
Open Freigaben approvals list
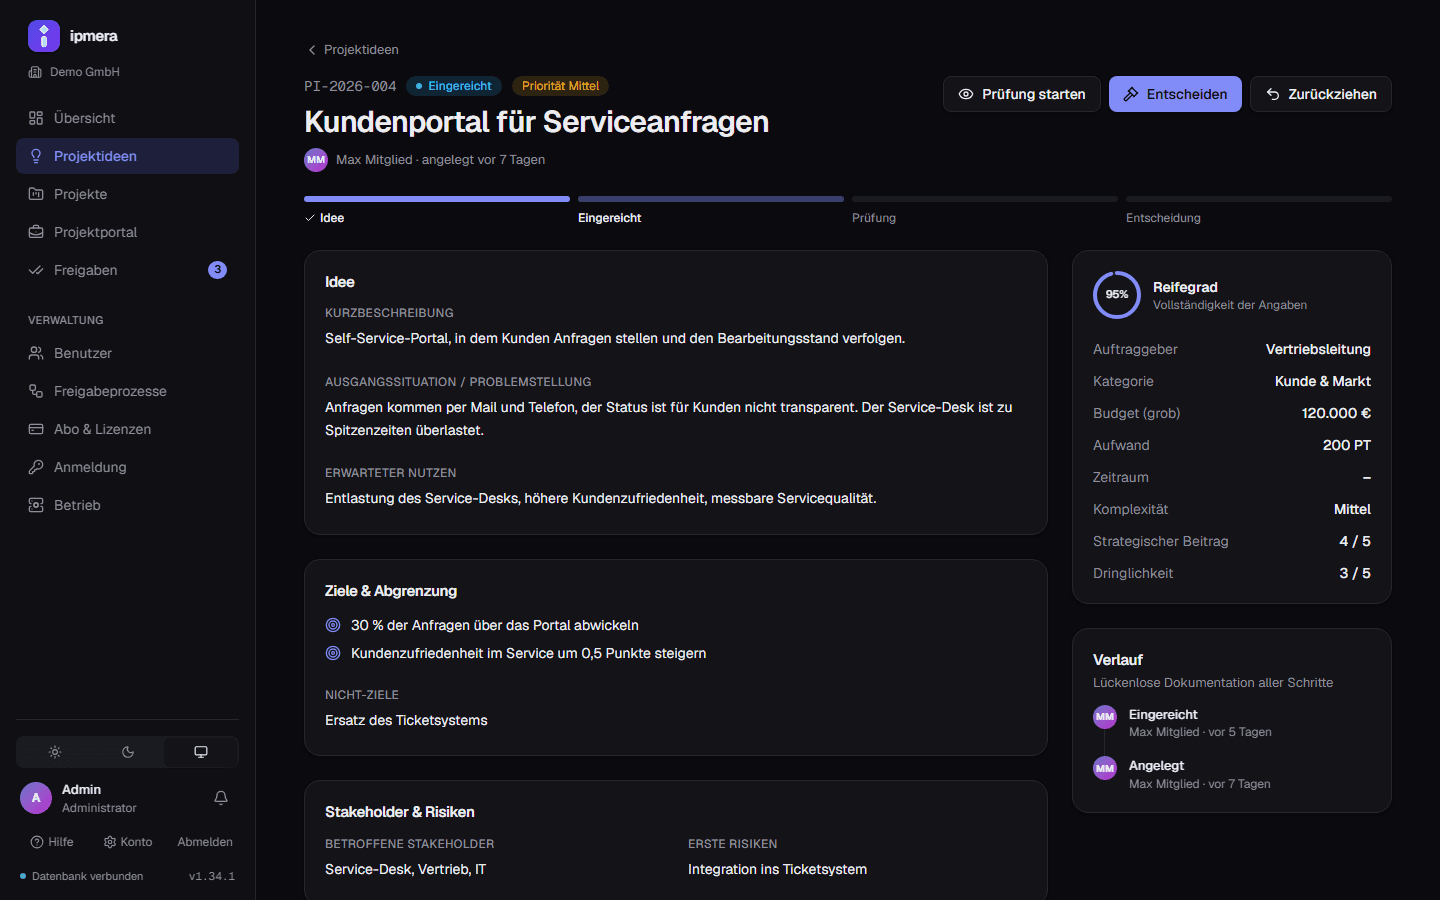[127, 270]
